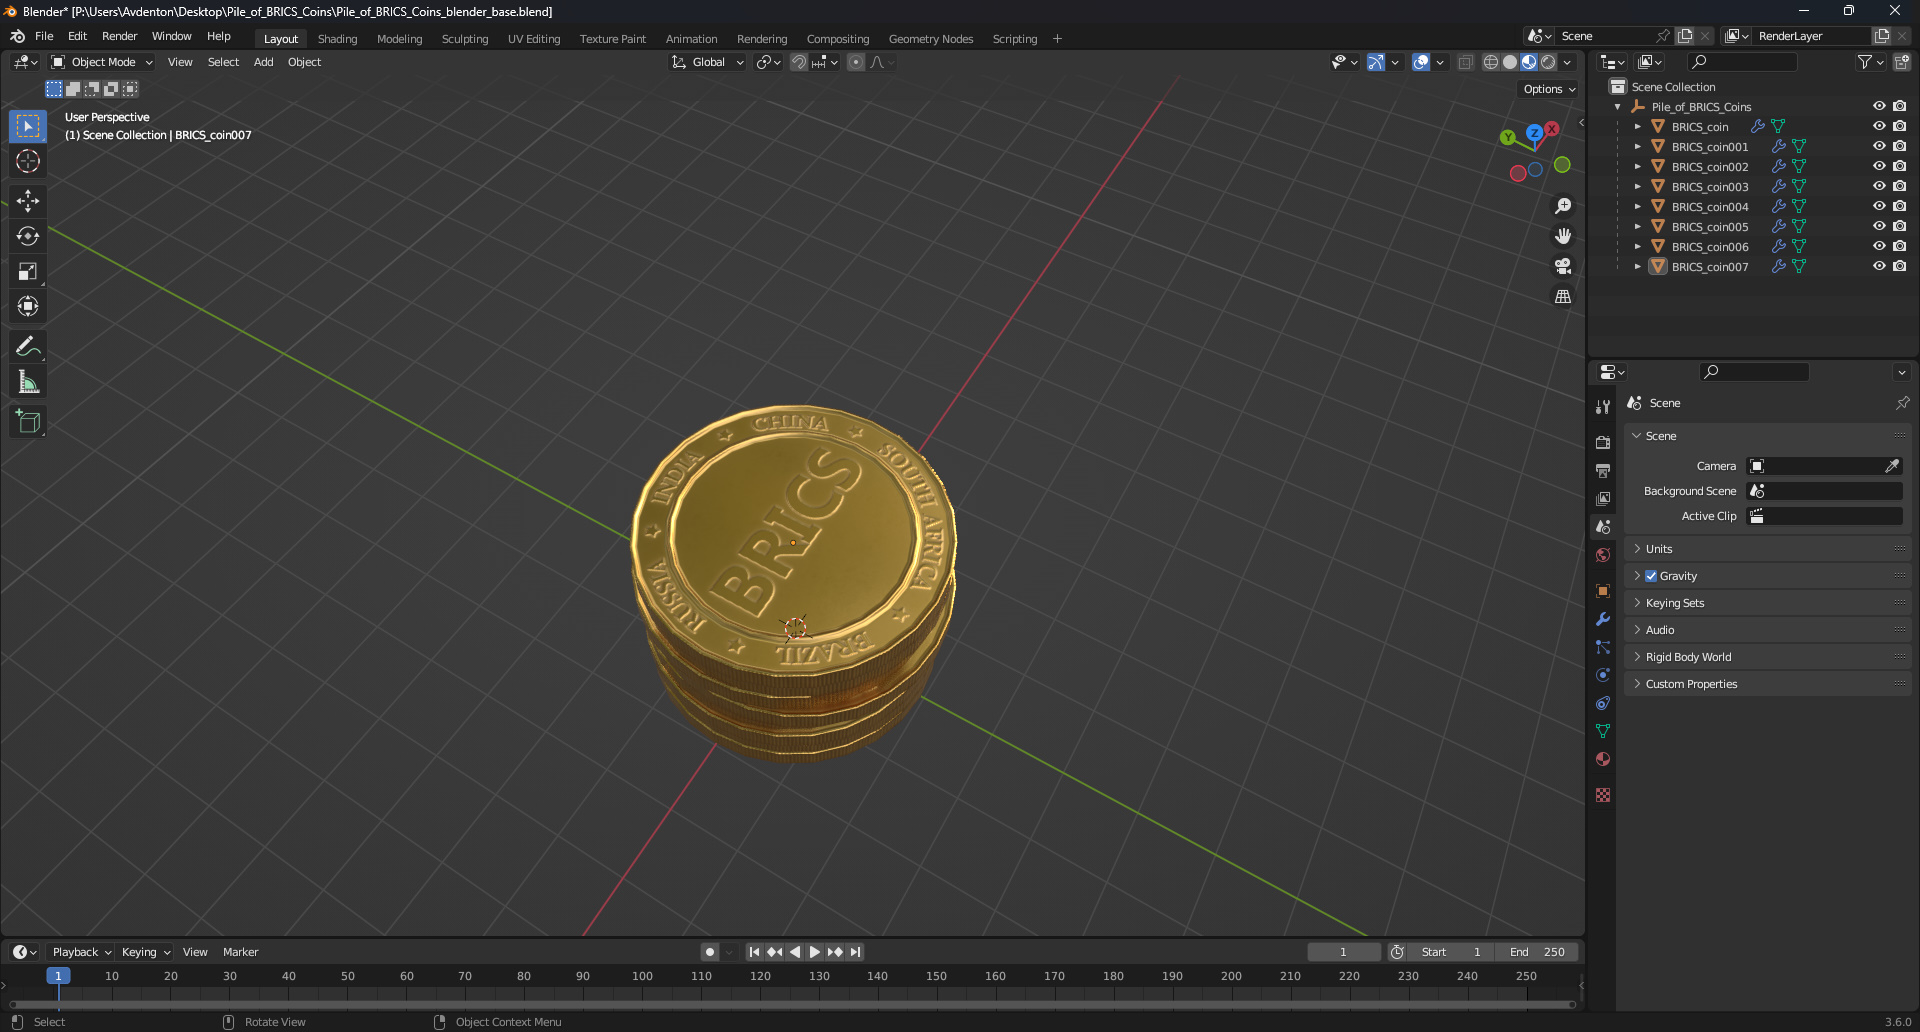Image resolution: width=1920 pixels, height=1032 pixels.
Task: Open the Global orientation dropdown
Action: (x=708, y=62)
